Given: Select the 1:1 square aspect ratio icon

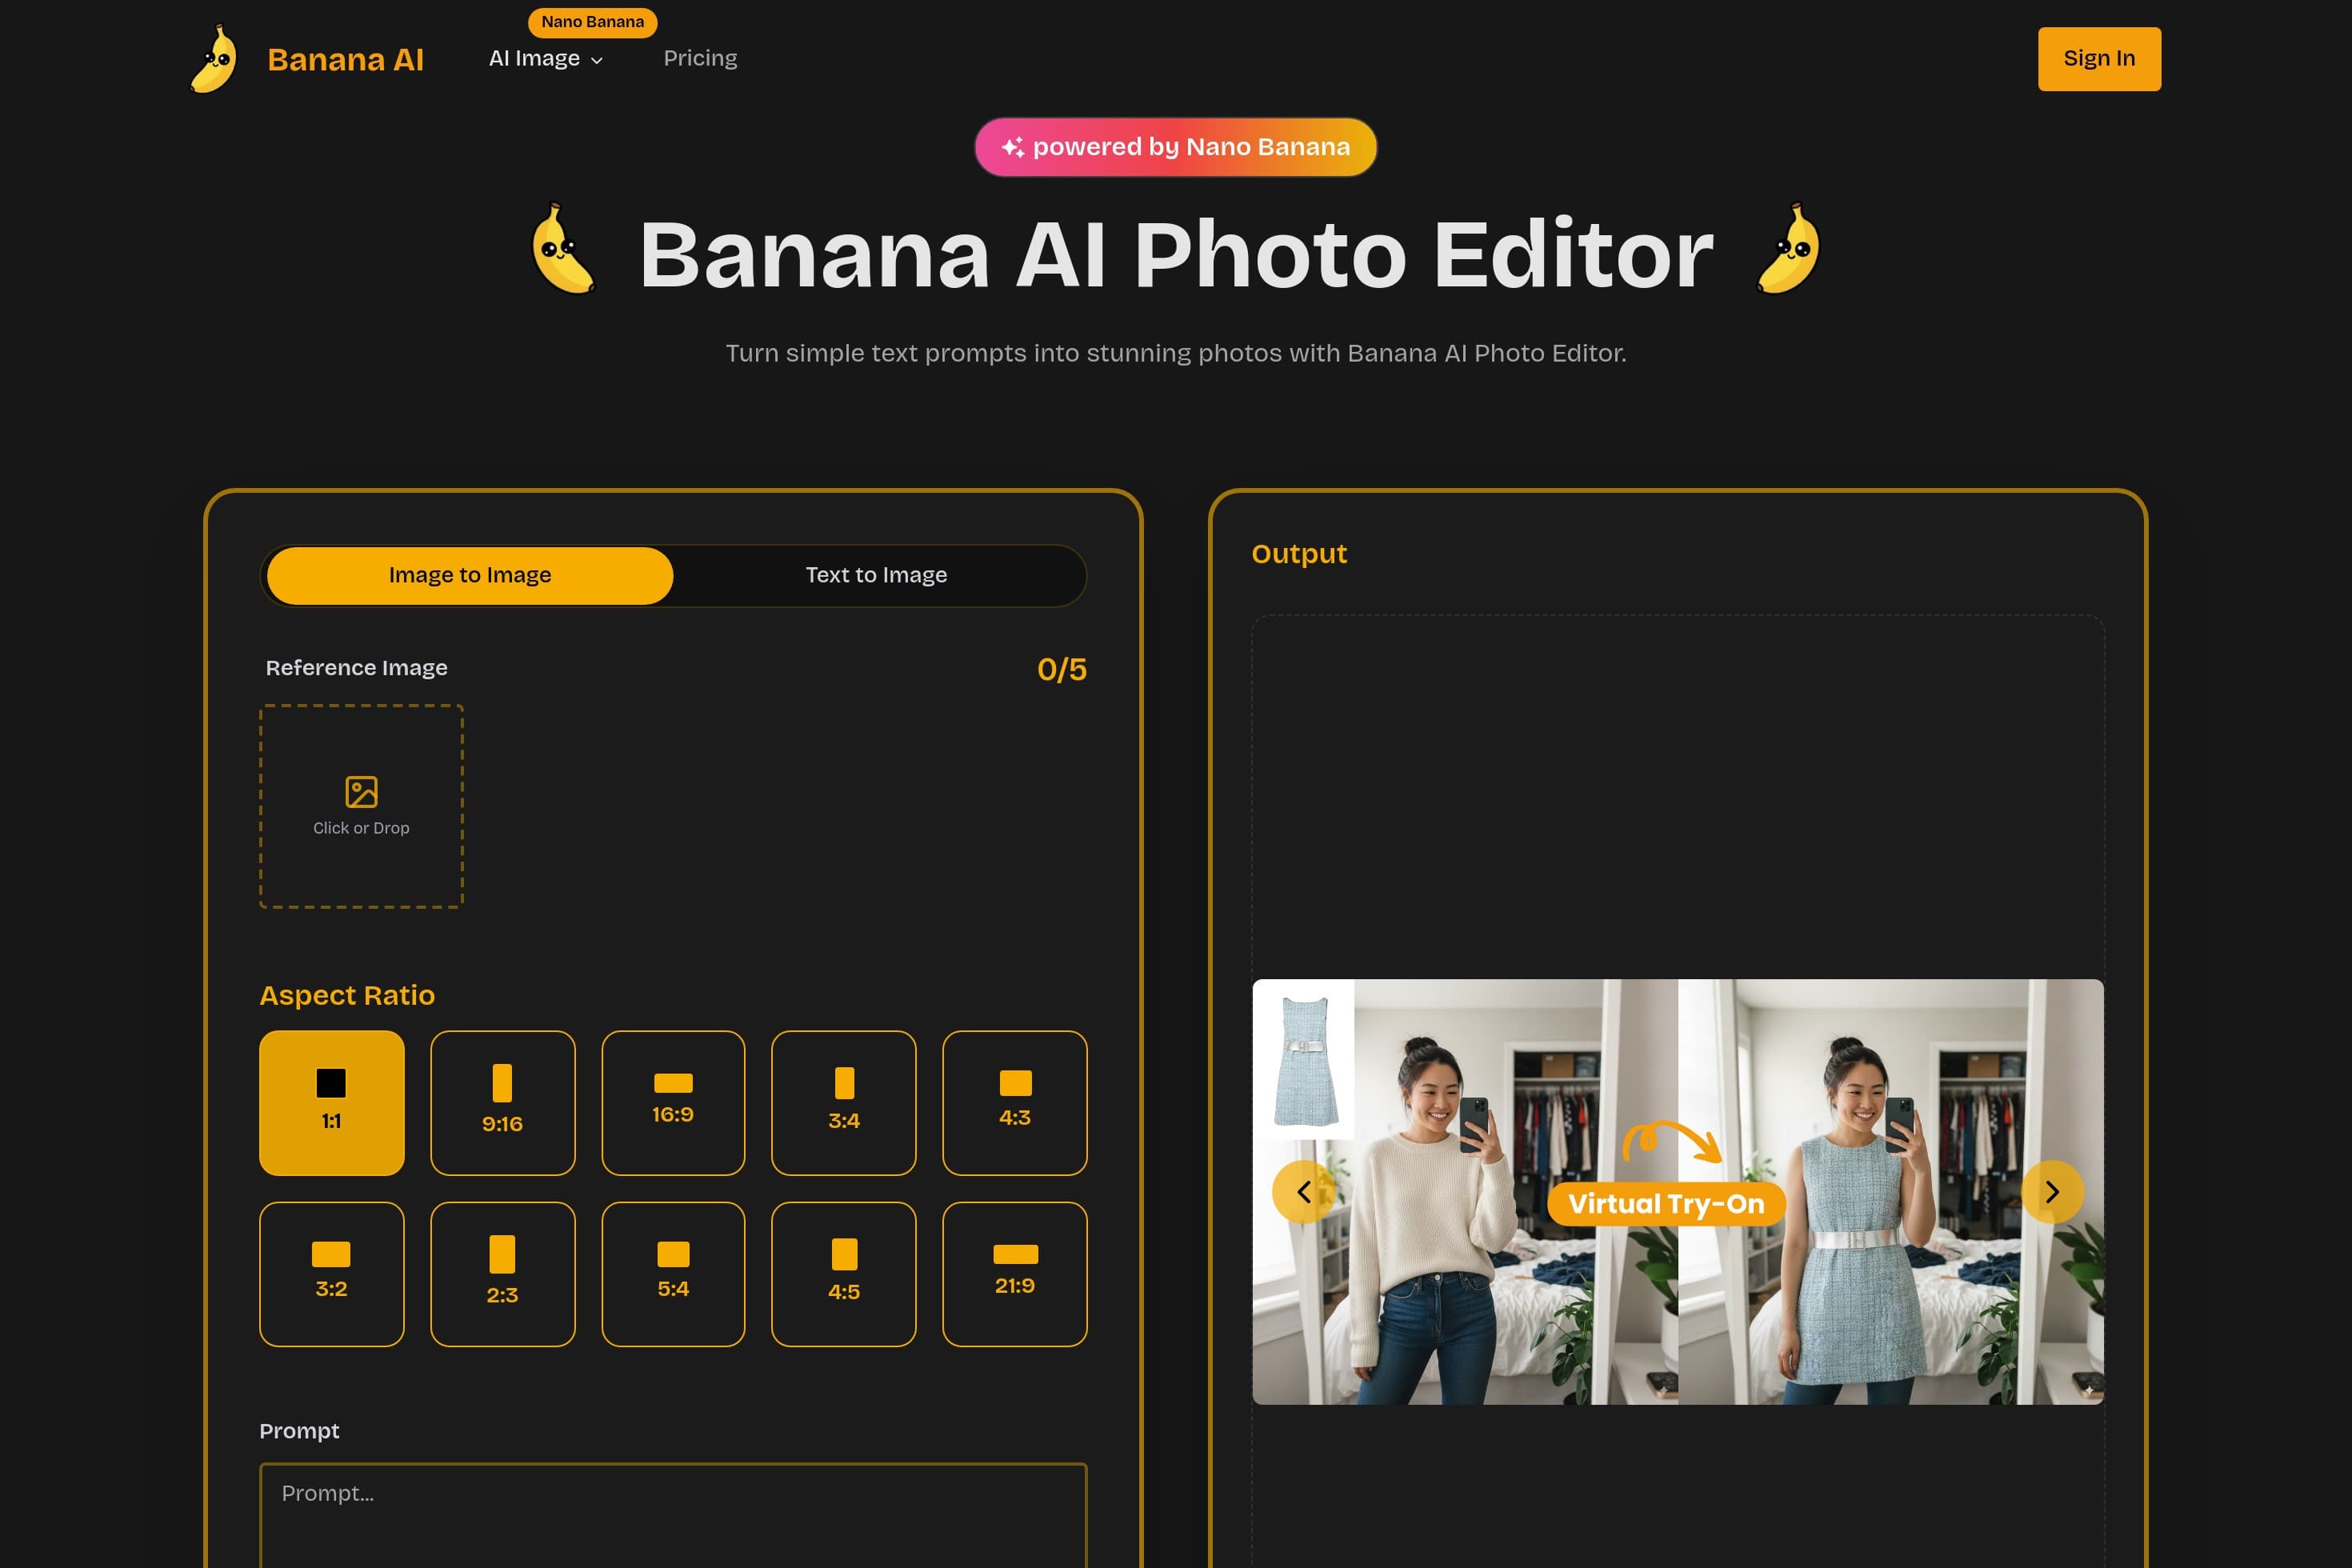Looking at the screenshot, I should tap(331, 1103).
